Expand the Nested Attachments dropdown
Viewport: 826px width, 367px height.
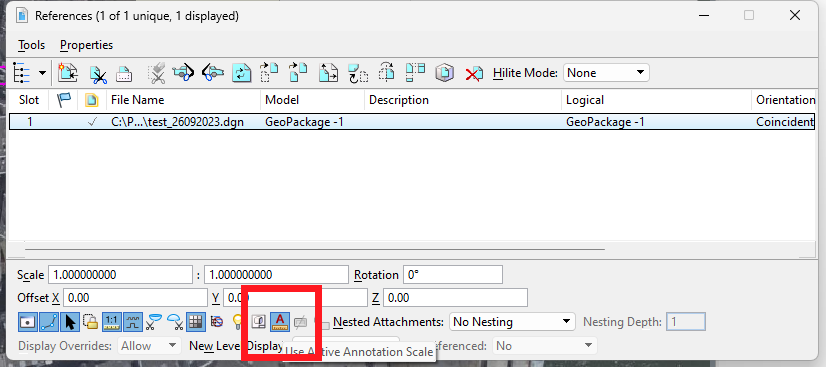[x=512, y=321]
